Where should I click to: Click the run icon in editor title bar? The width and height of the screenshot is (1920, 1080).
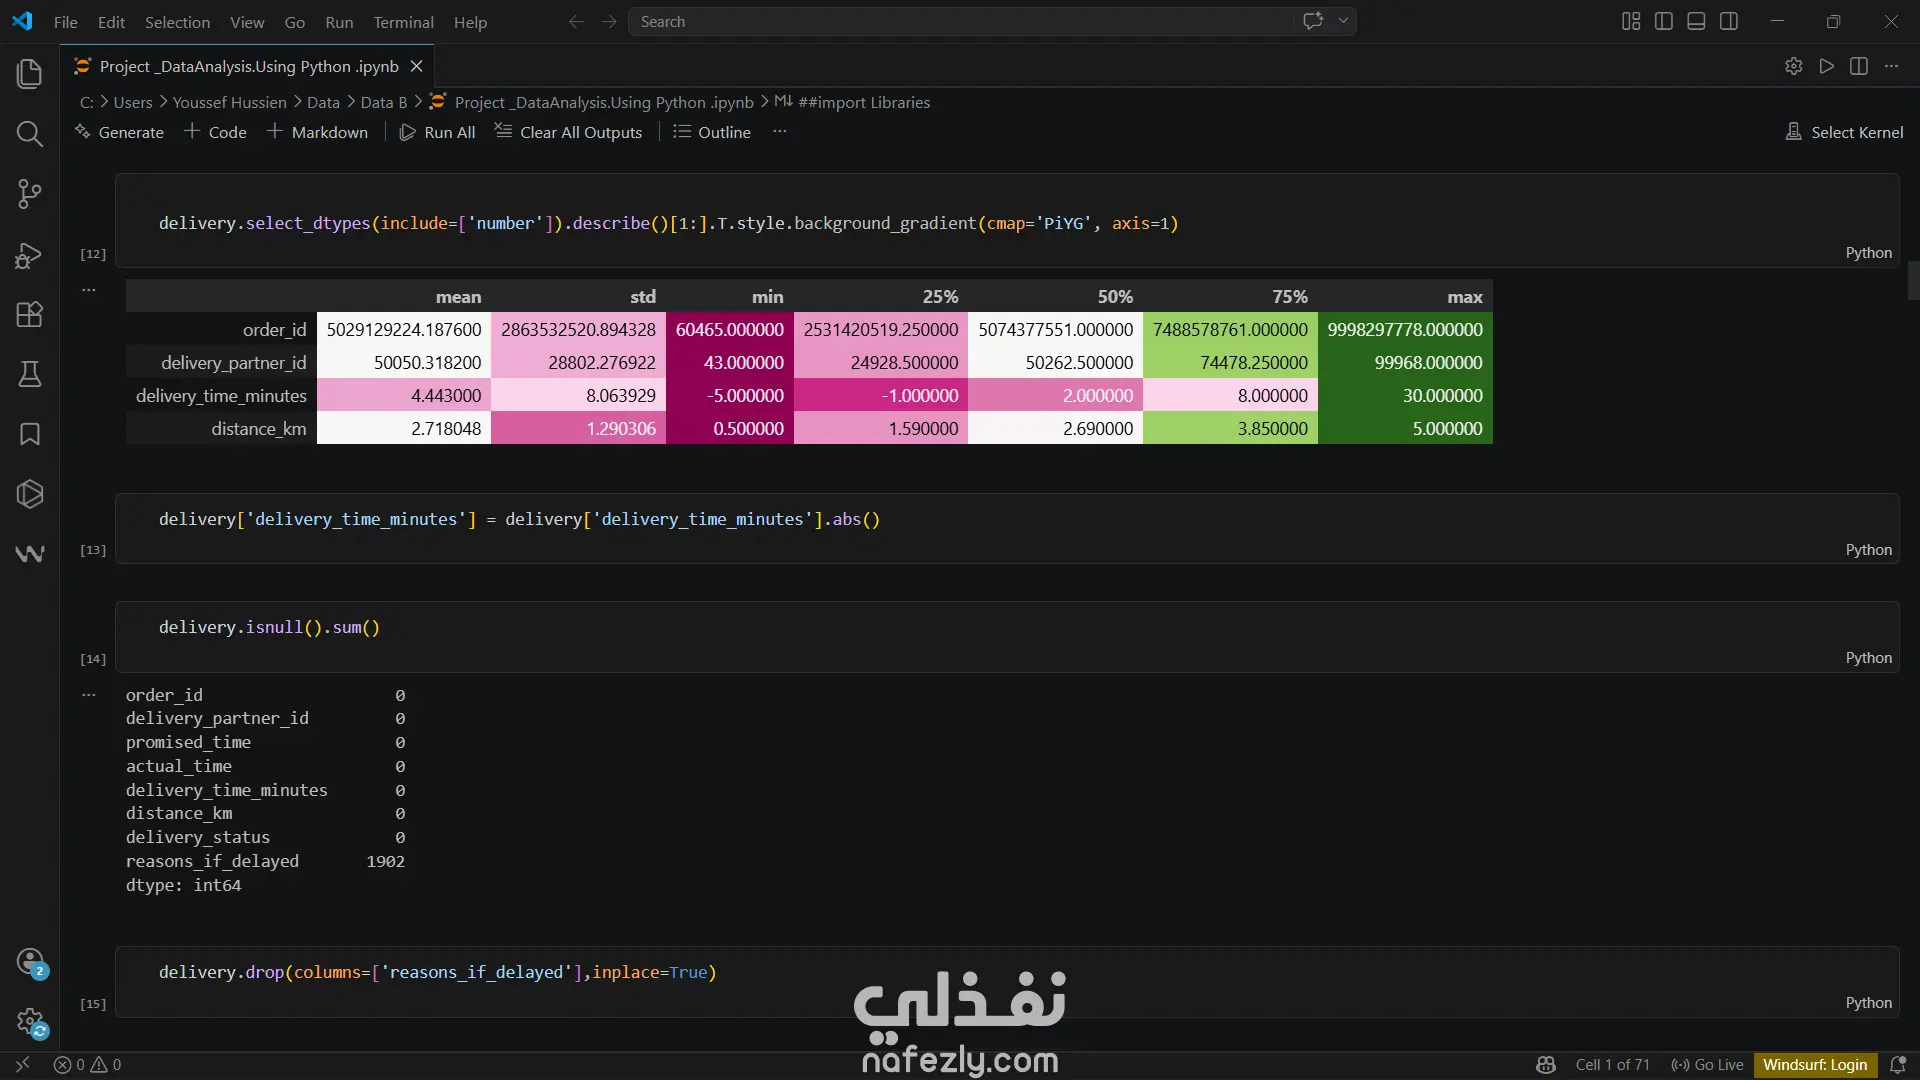click(1826, 66)
